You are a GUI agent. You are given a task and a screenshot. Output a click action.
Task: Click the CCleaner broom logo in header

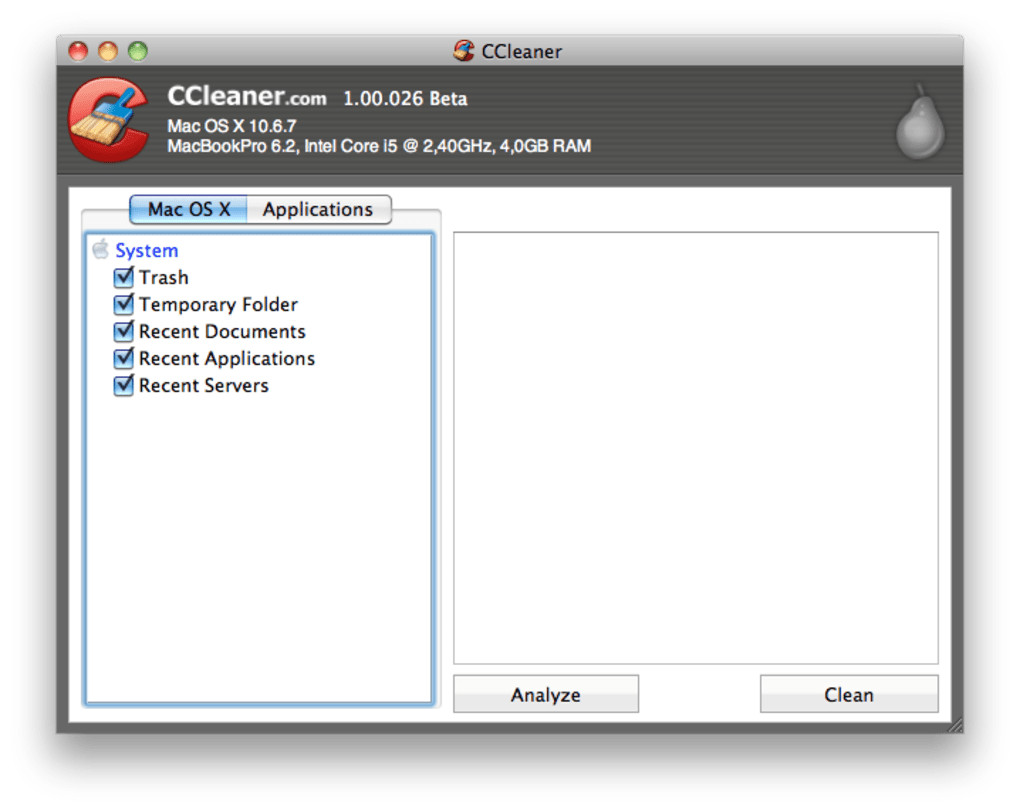[109, 120]
